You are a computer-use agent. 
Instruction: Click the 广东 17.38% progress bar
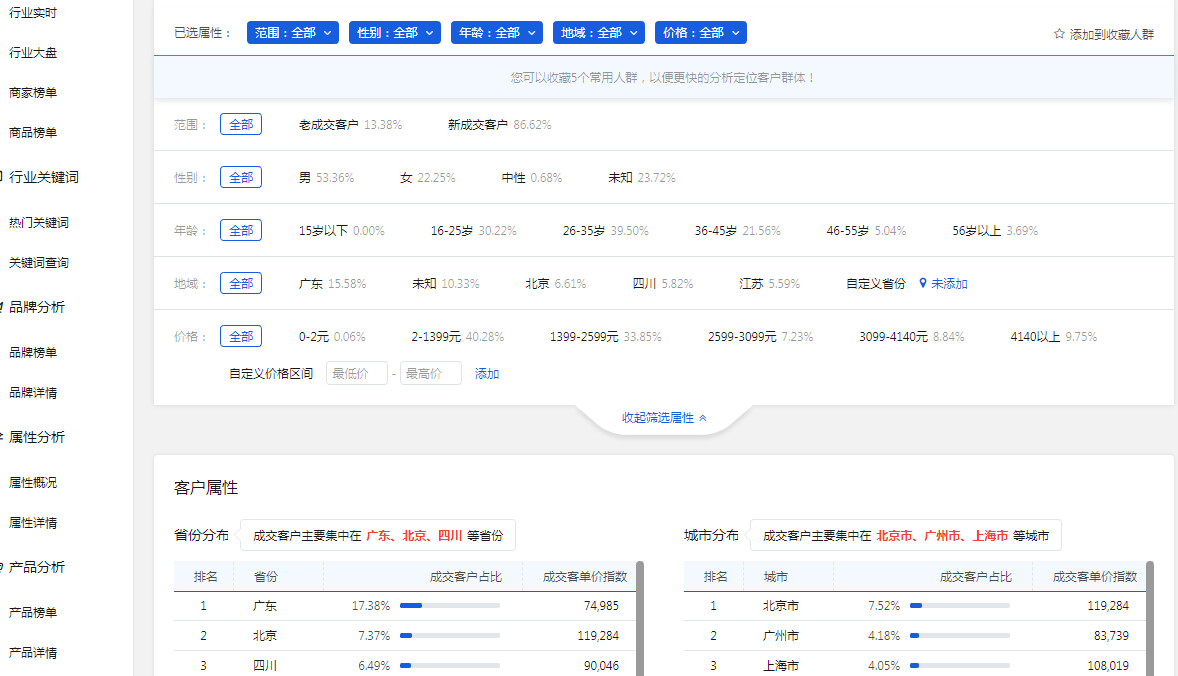(x=449, y=606)
